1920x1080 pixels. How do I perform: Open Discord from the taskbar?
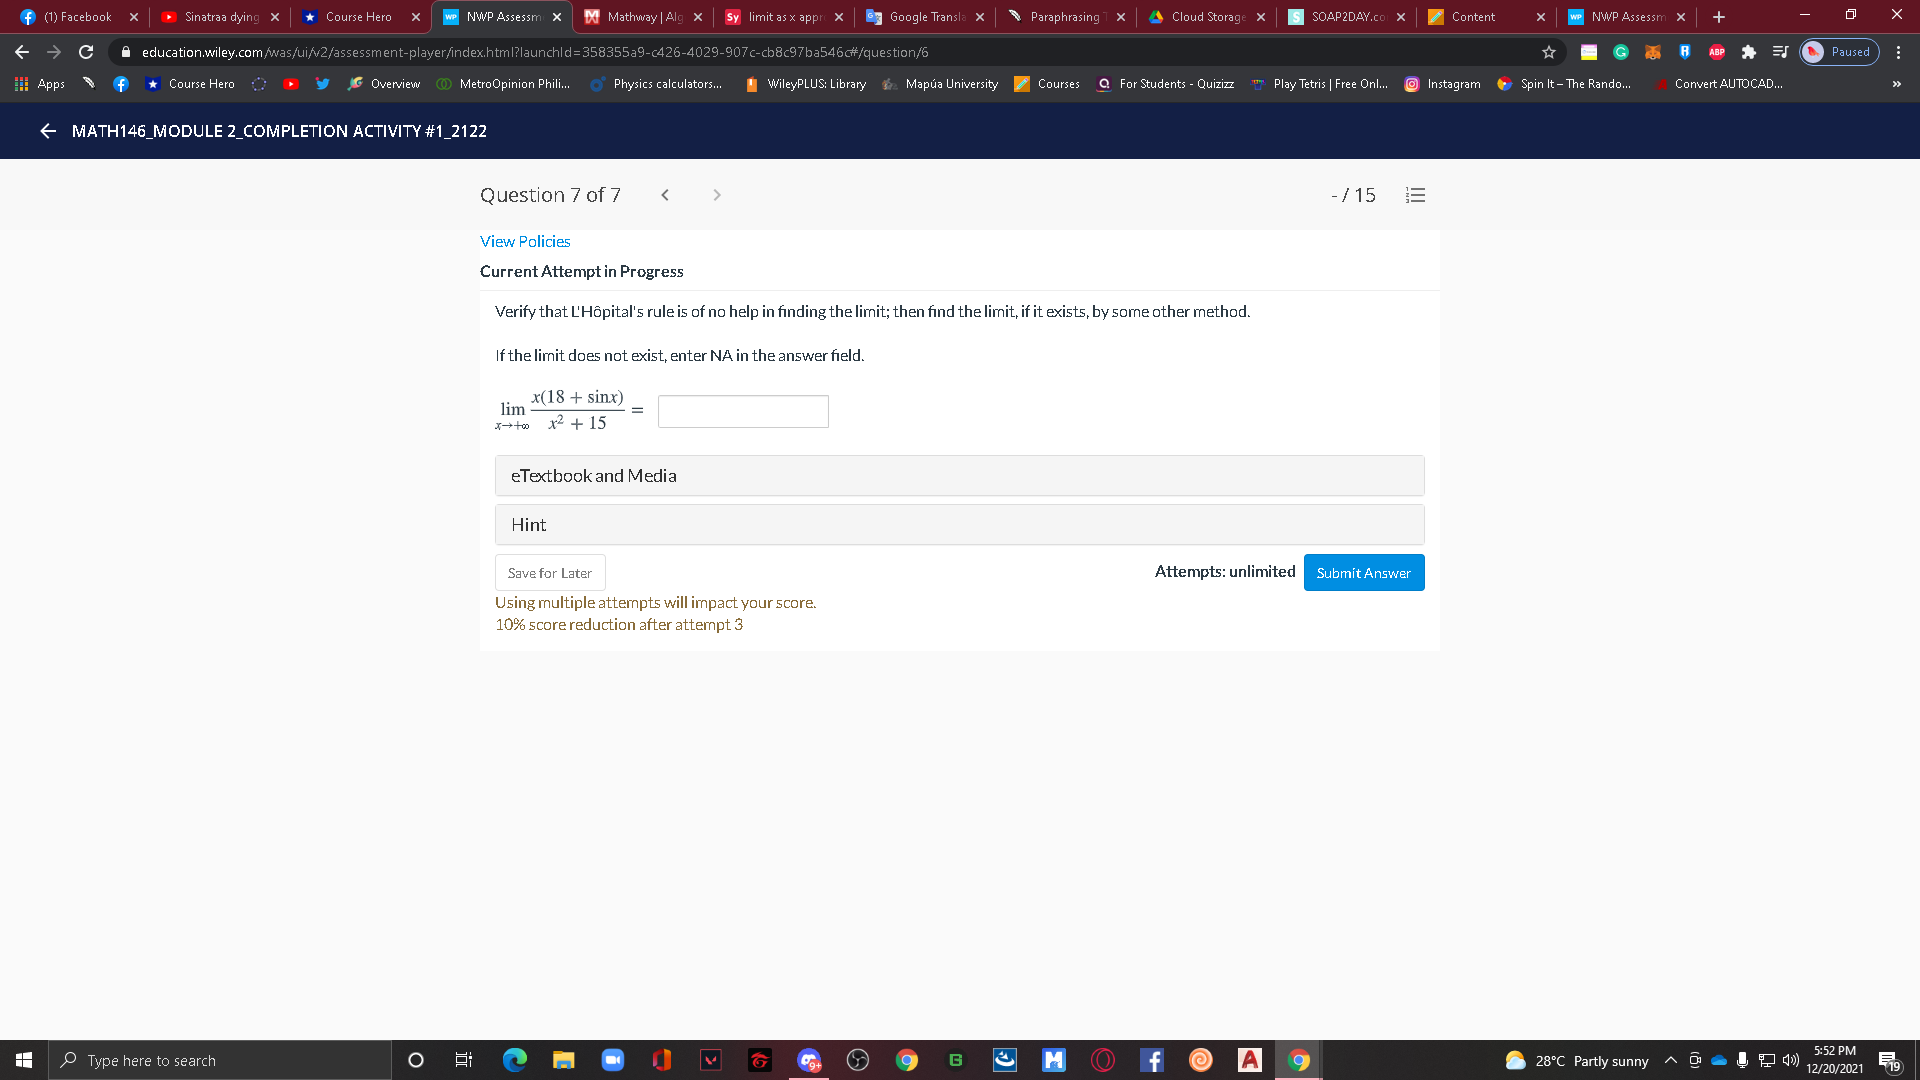pos(809,1060)
